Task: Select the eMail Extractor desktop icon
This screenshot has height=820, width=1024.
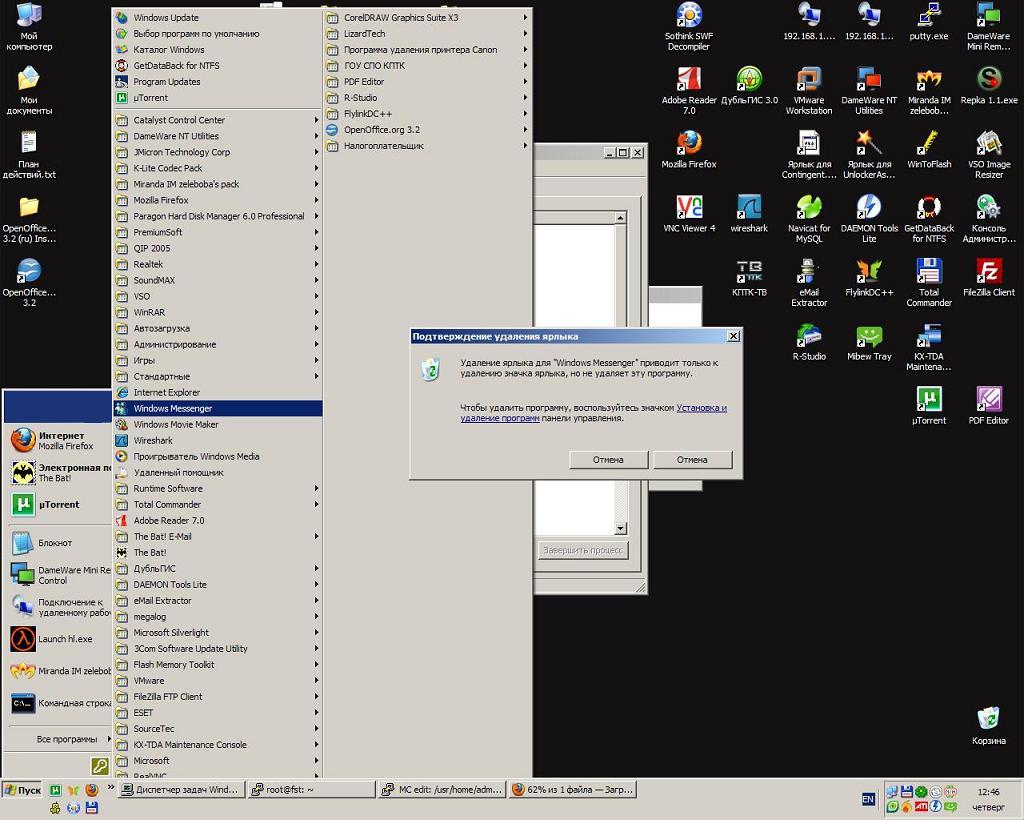Action: [808, 282]
